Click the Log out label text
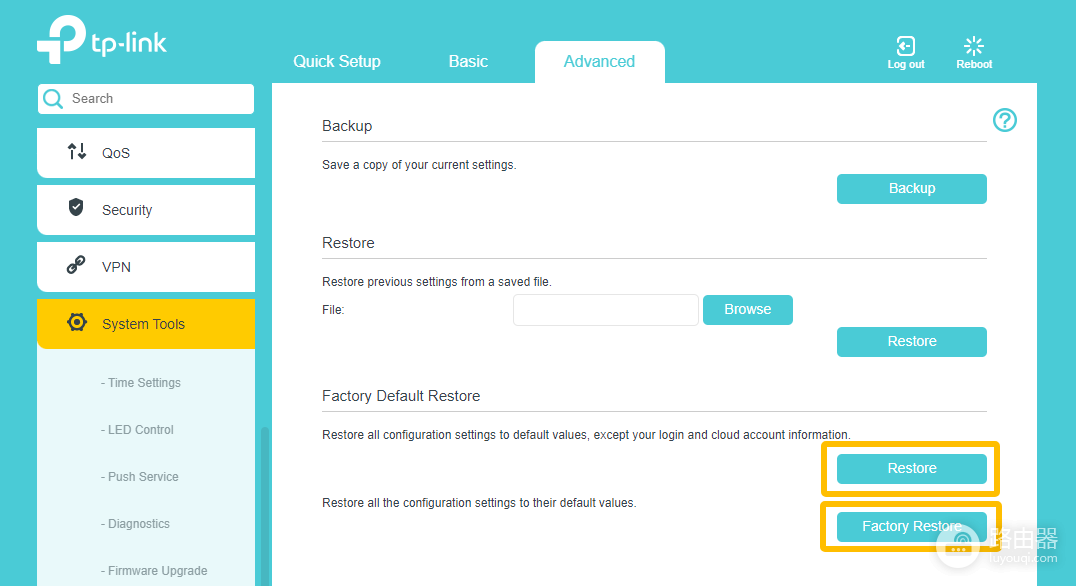The image size is (1076, 586). 906,65
